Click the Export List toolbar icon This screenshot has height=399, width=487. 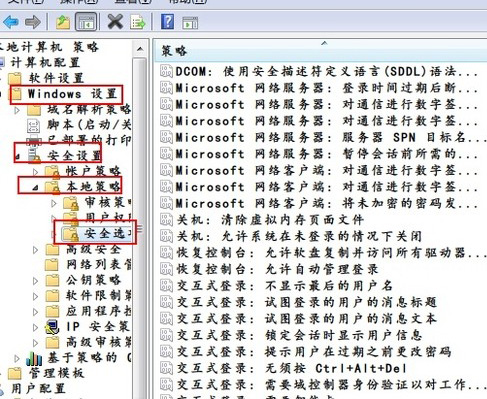(138, 22)
